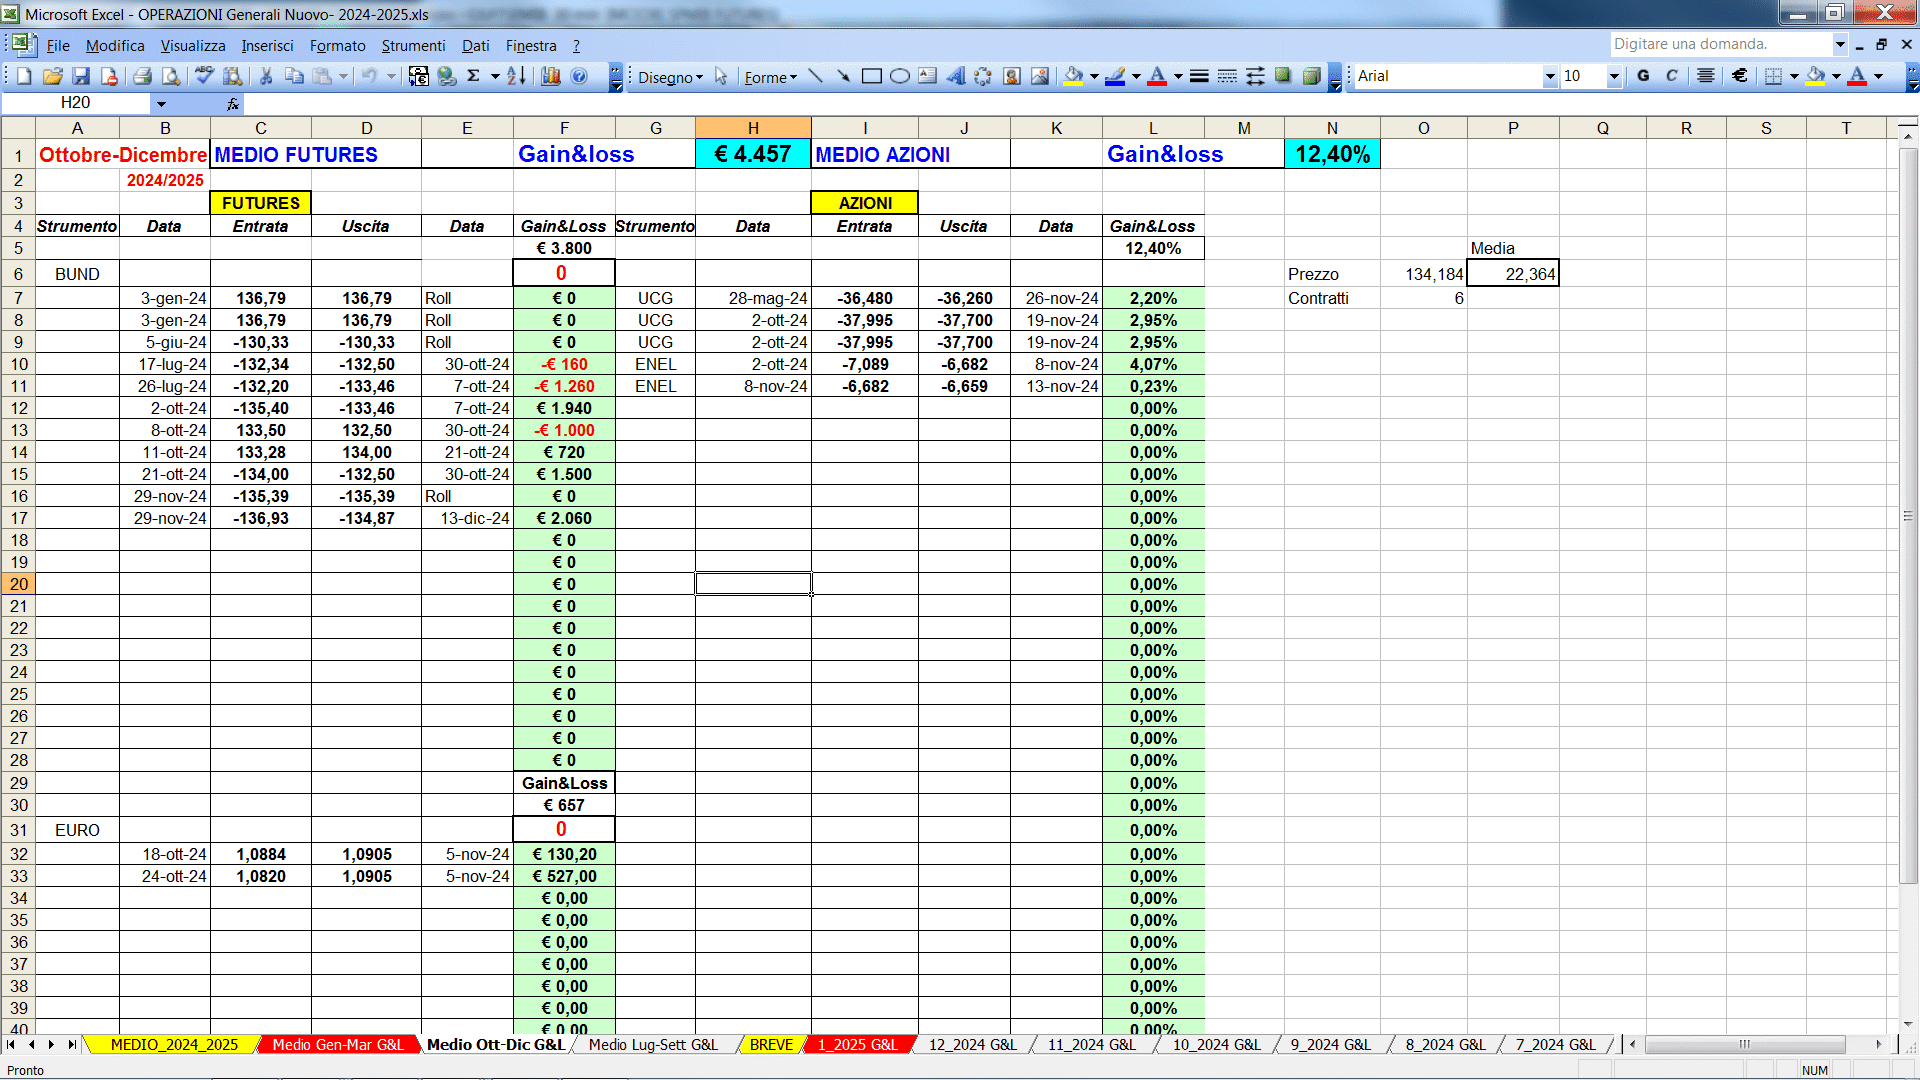Viewport: 1920px width, 1080px height.
Task: Insert a text box from Drawing toolbar
Action: 928,76
